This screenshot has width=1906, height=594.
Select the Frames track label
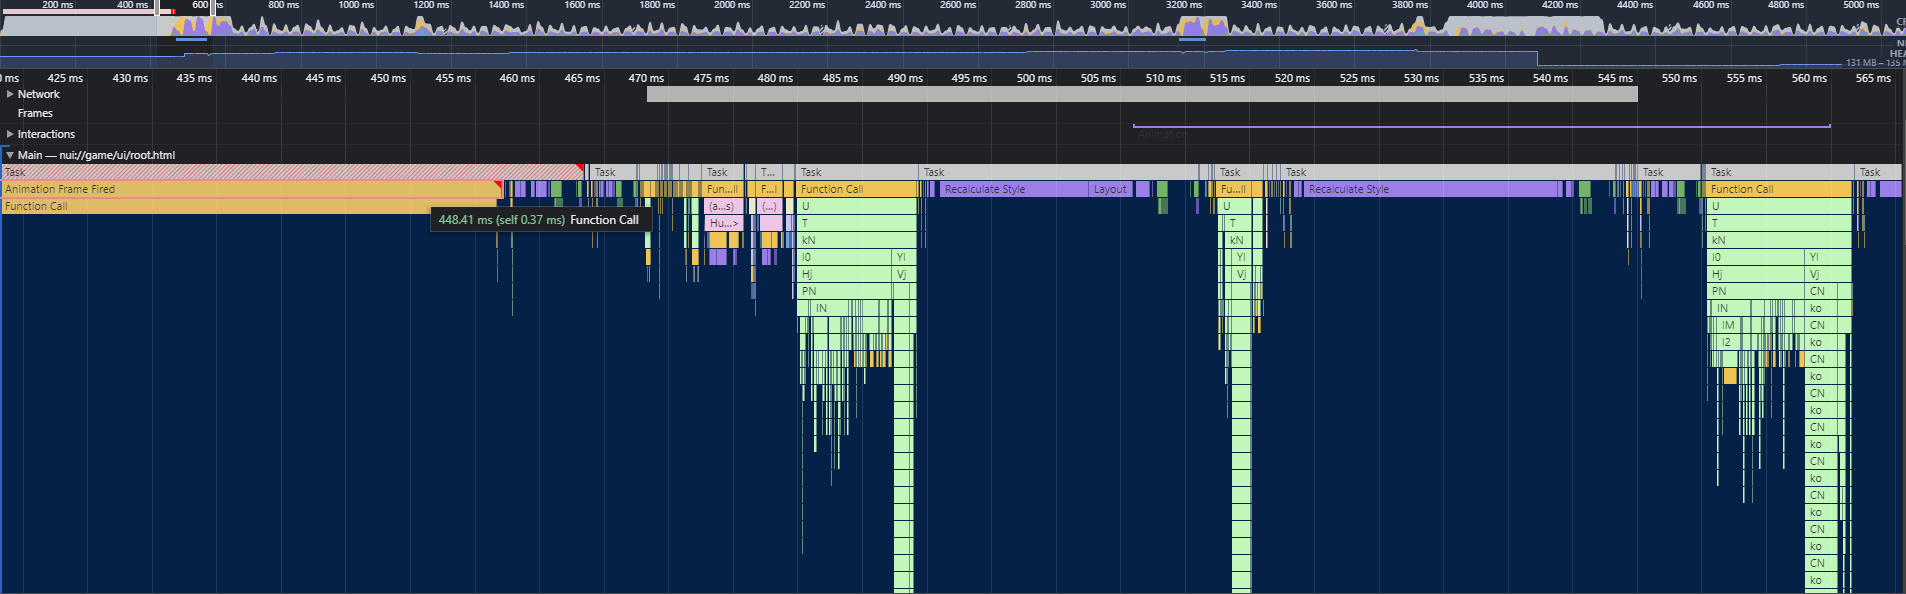click(x=35, y=113)
